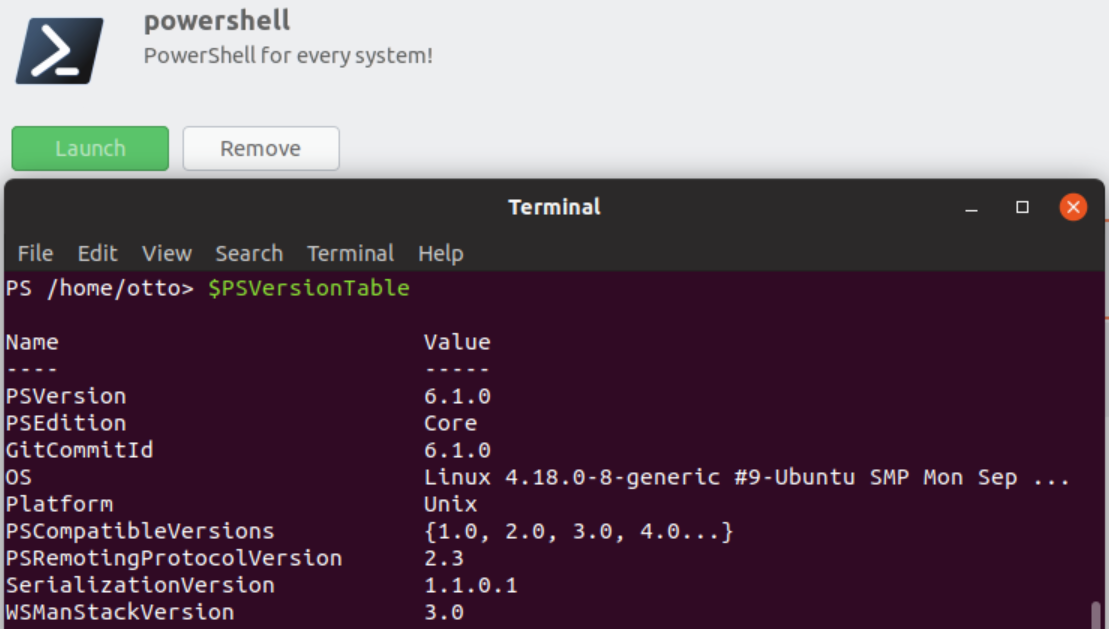1109x629 pixels.
Task: Click the $PSVersionTable command text
Action: pyautogui.click(x=309, y=288)
